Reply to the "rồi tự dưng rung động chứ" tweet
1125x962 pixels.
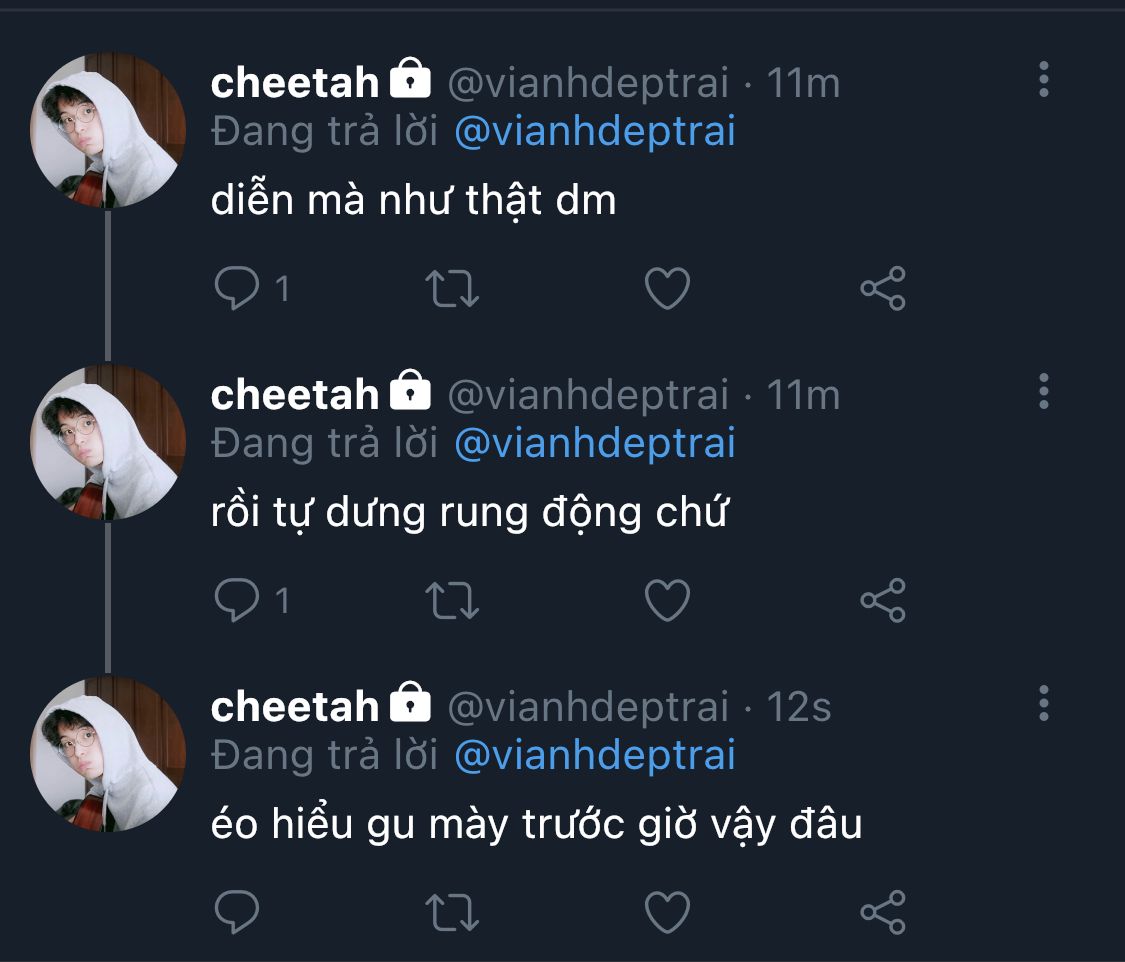point(237,600)
